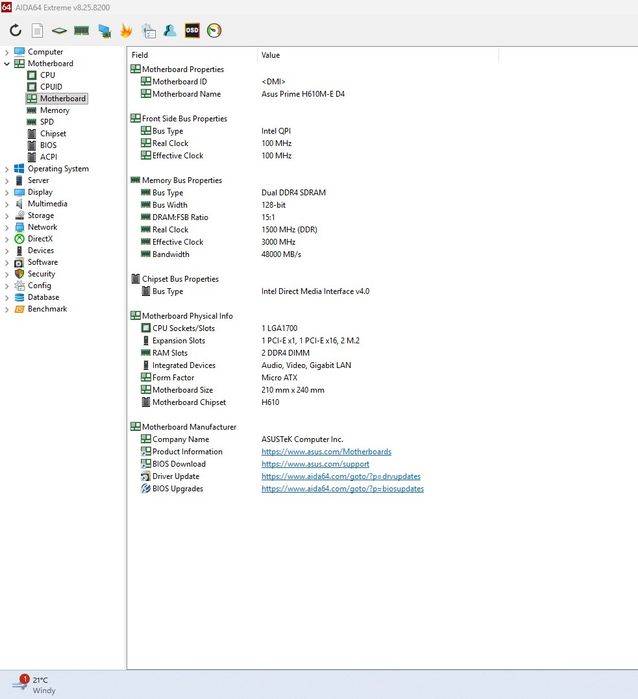Expand the Display tree node
This screenshot has height=699, width=638.
pyautogui.click(x=6, y=193)
